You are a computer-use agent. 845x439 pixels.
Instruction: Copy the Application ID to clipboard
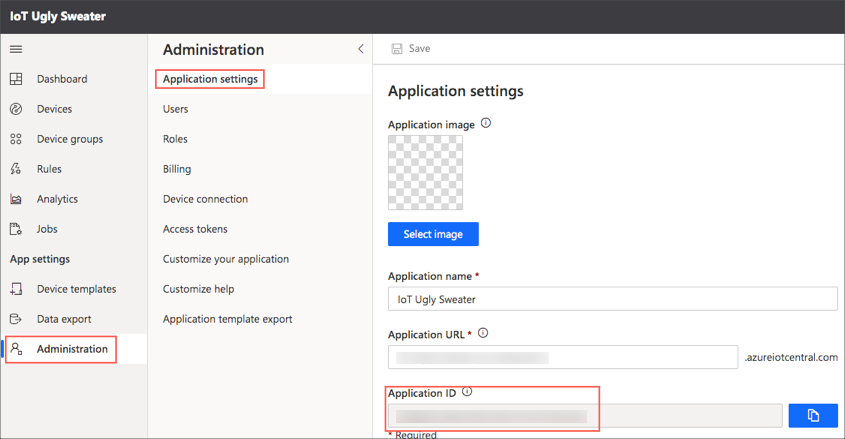click(x=813, y=415)
